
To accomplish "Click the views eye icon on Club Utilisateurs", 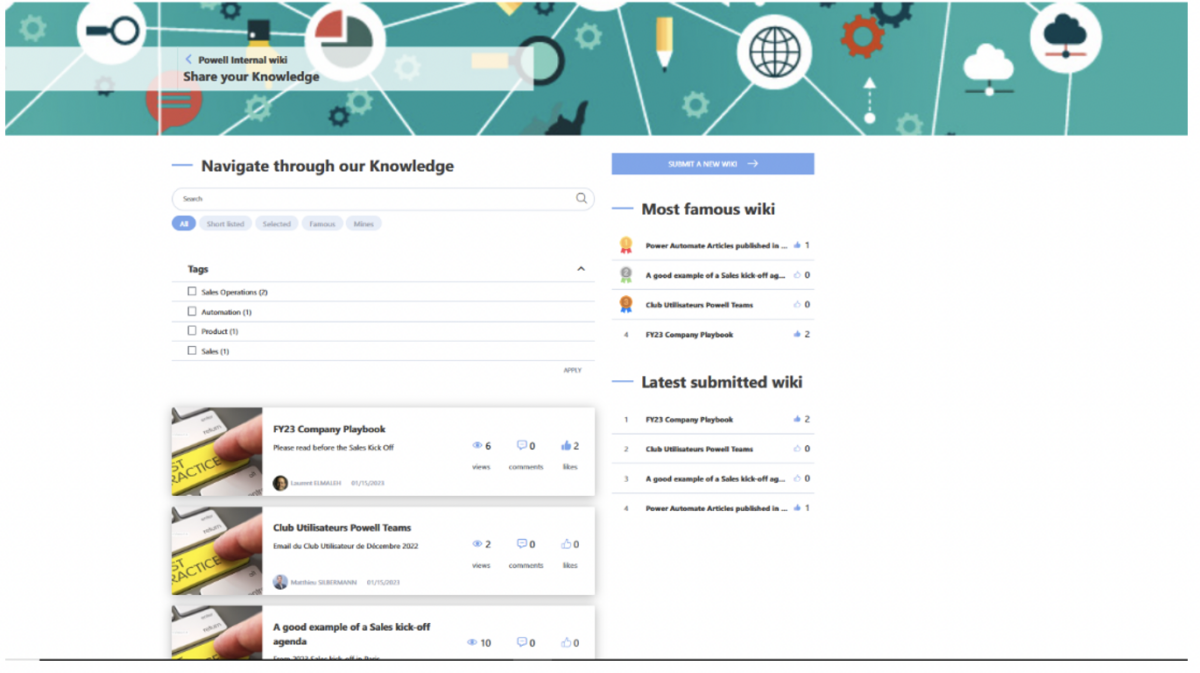I will (477, 544).
